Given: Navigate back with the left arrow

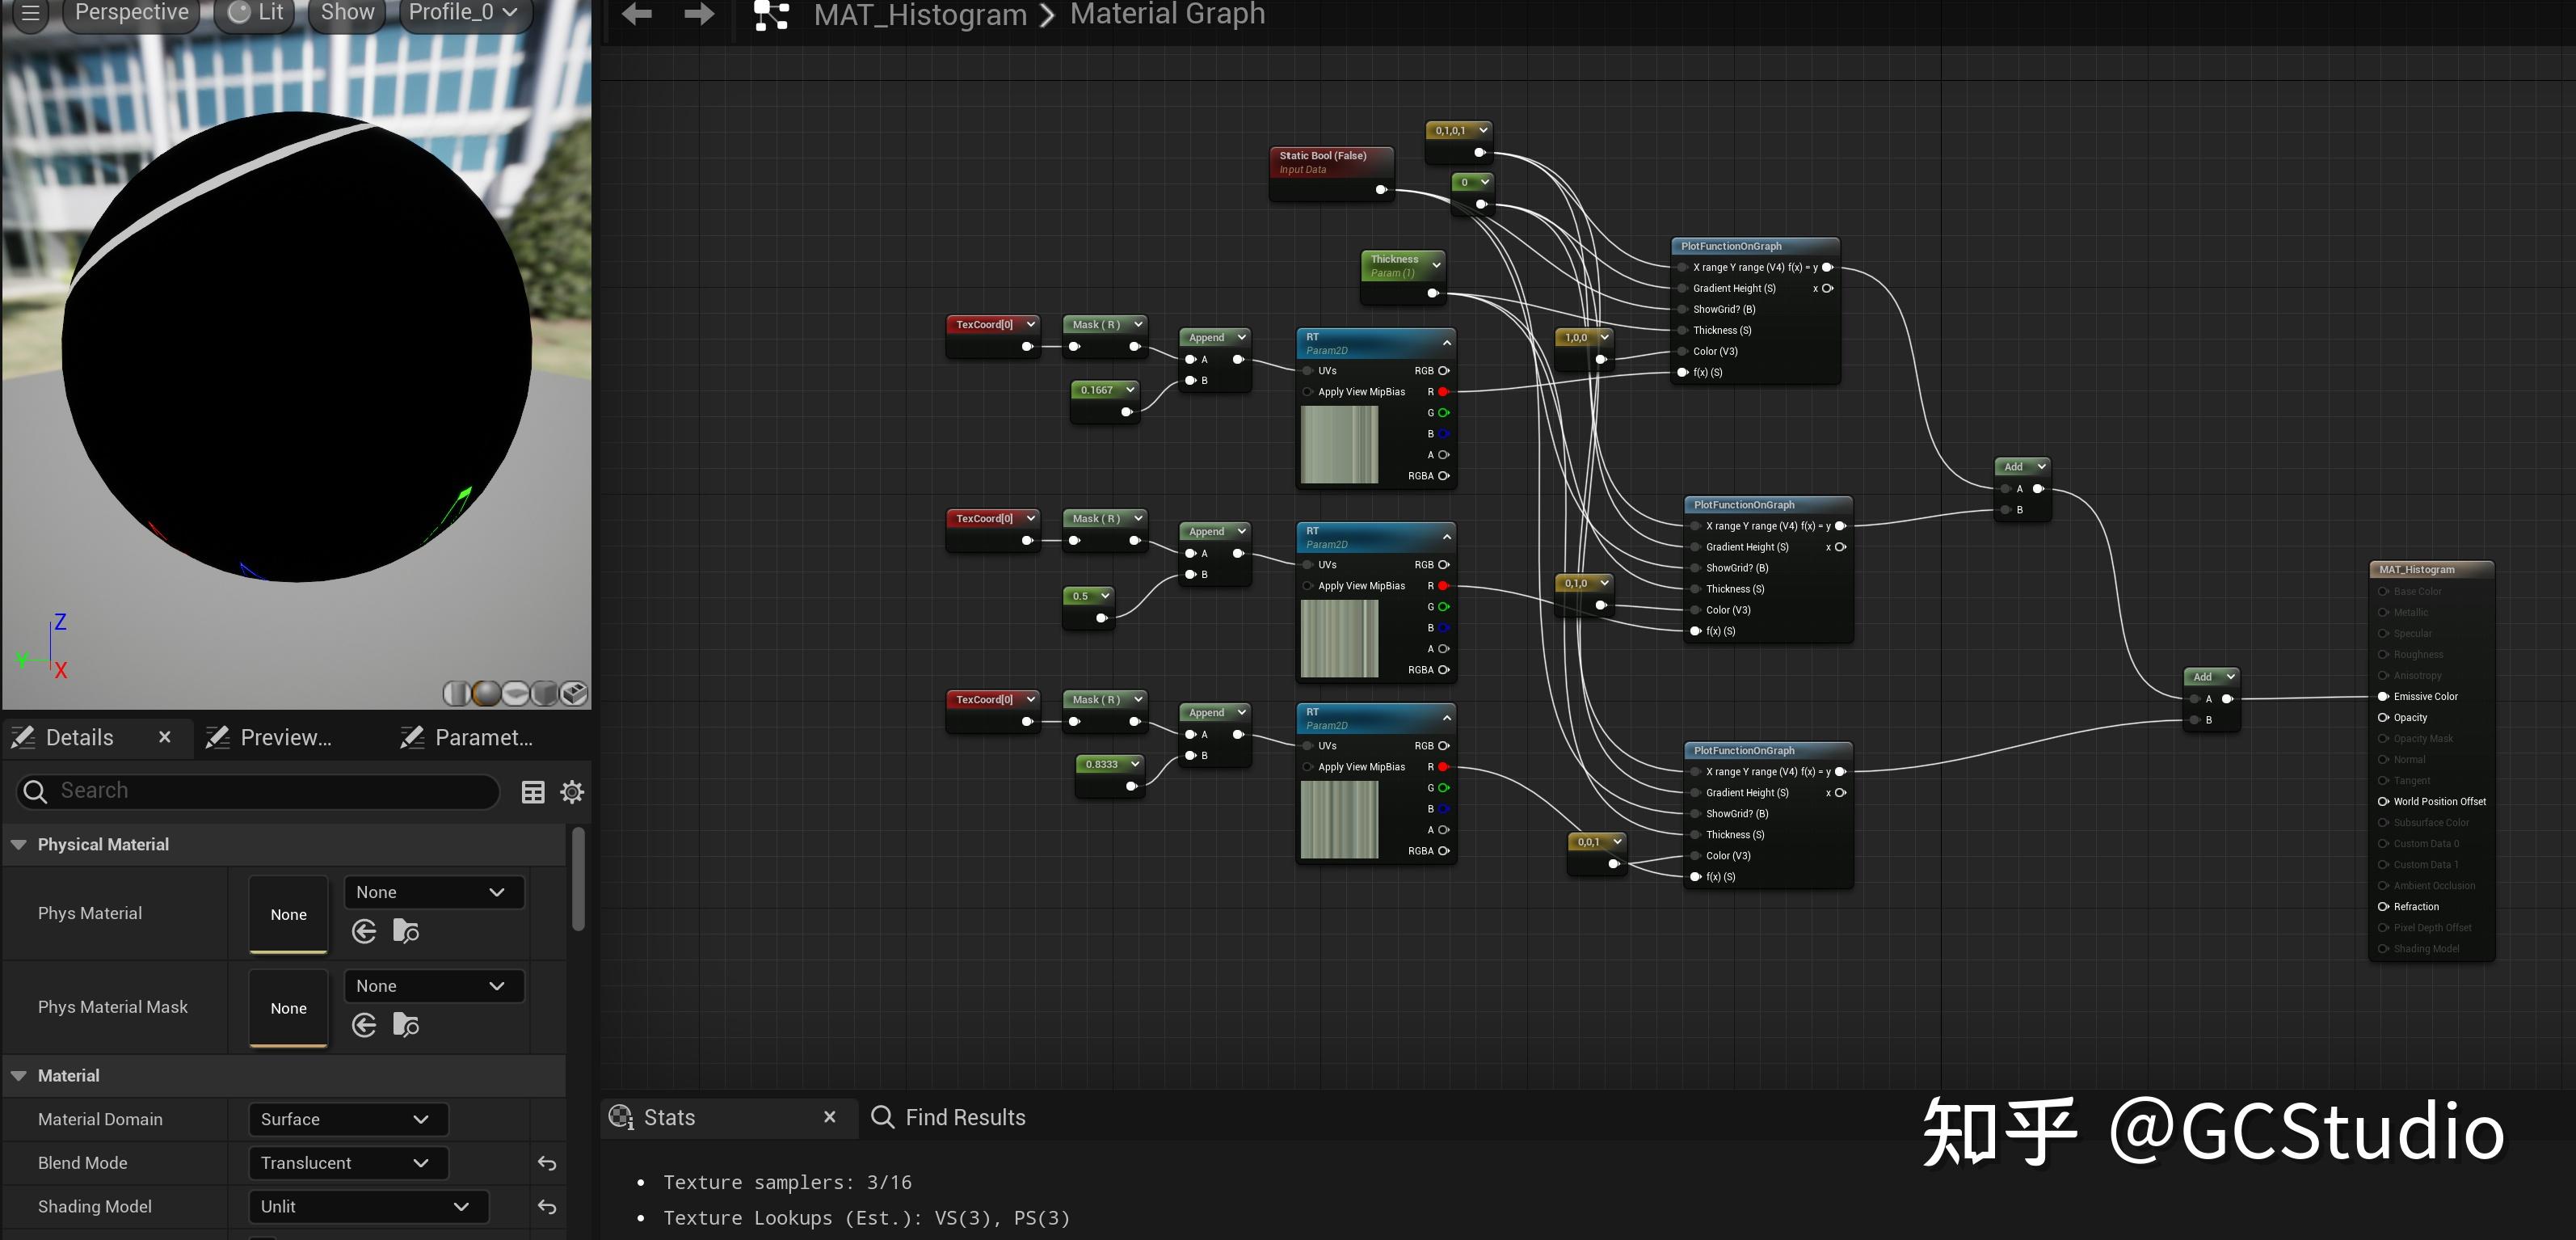Looking at the screenshot, I should (637, 14).
